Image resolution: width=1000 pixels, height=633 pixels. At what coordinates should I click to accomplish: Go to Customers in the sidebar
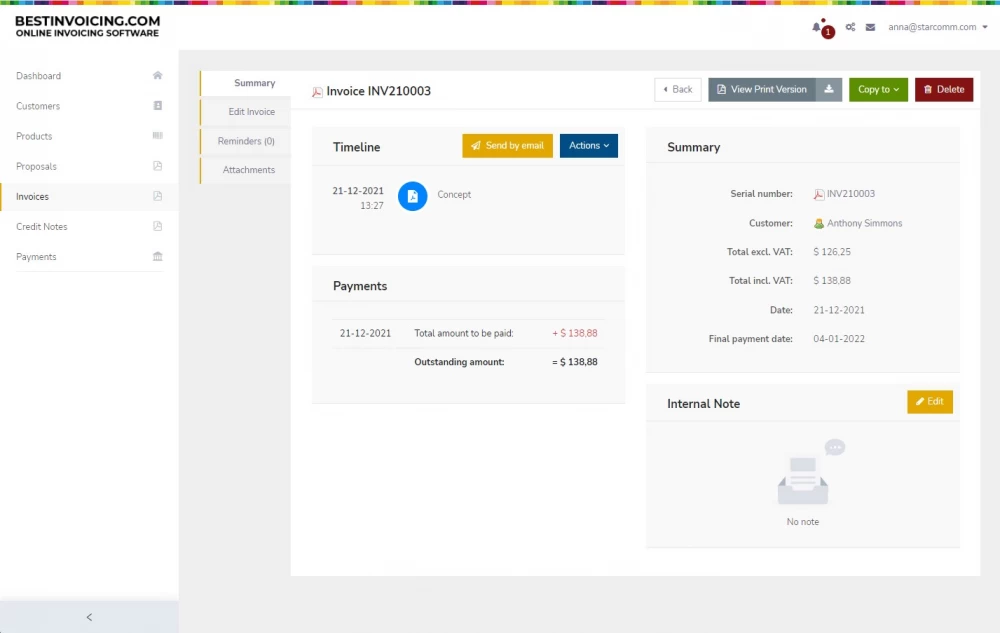pos(38,106)
